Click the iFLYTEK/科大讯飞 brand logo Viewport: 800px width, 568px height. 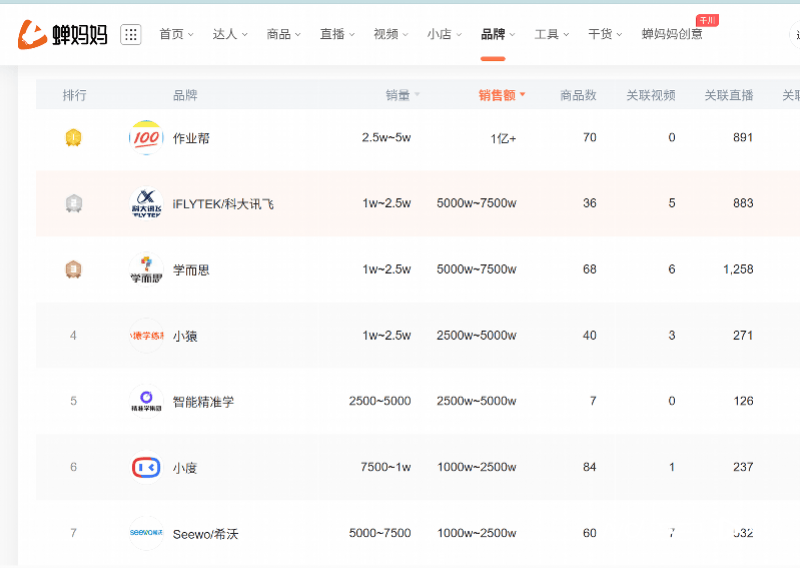[x=146, y=204]
